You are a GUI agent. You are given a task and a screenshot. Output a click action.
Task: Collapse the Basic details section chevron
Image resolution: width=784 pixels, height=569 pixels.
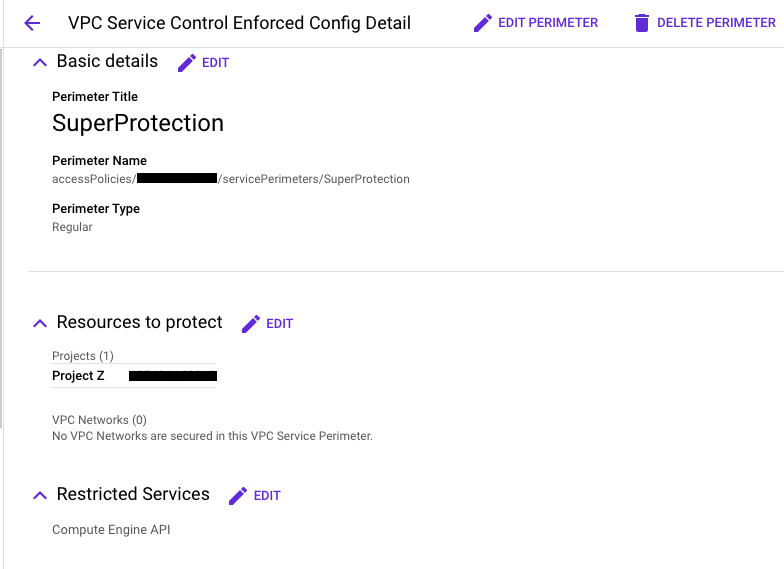pos(40,62)
